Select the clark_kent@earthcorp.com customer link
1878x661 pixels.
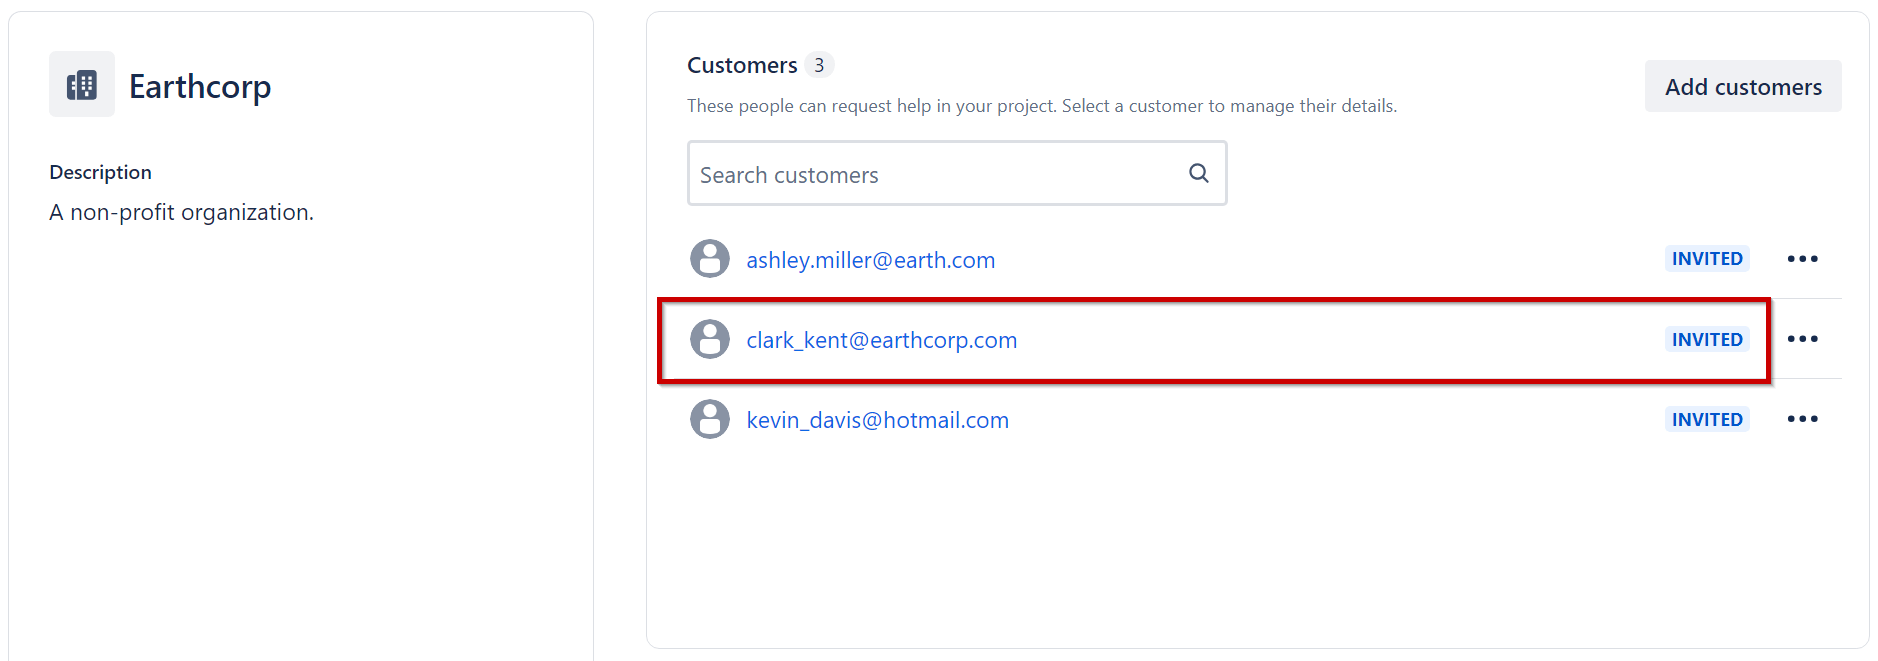pos(881,340)
